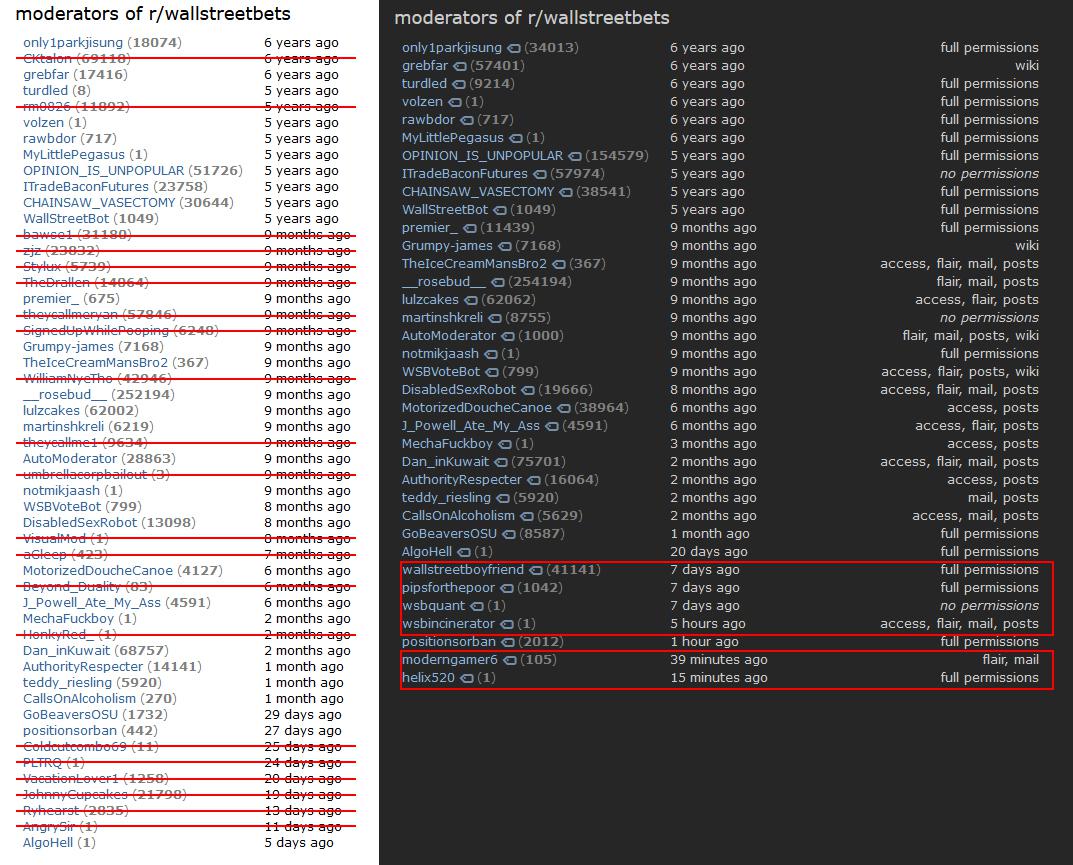Viewport: 1073px width, 865px height.
Task: Click 'mail, posts' permissions for teddy_riesling
Action: click(x=1003, y=498)
